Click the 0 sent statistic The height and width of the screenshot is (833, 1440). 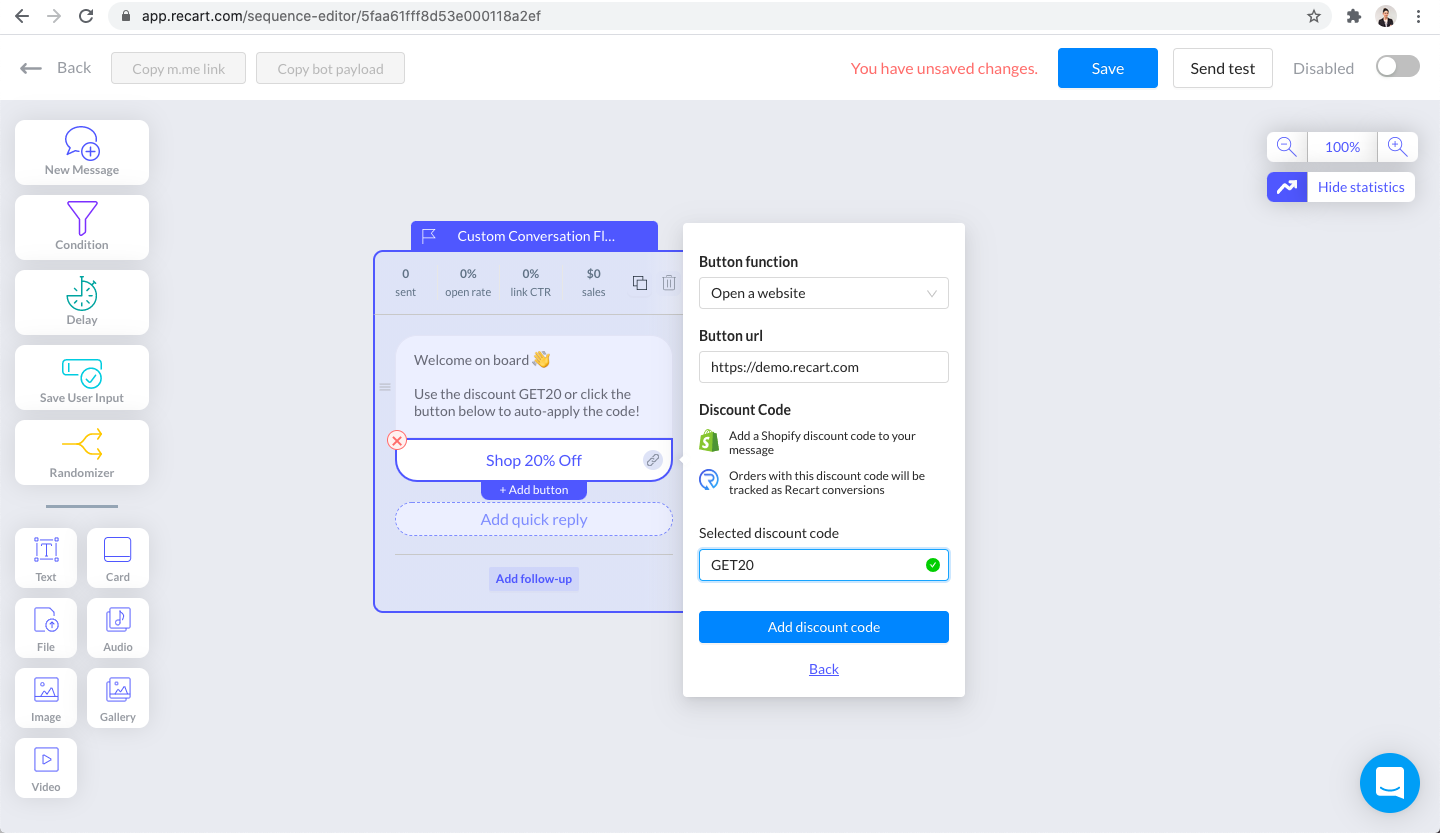(x=405, y=283)
